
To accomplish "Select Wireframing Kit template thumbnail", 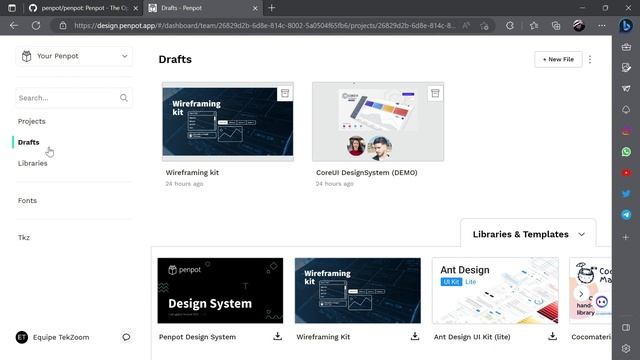I will (358, 290).
